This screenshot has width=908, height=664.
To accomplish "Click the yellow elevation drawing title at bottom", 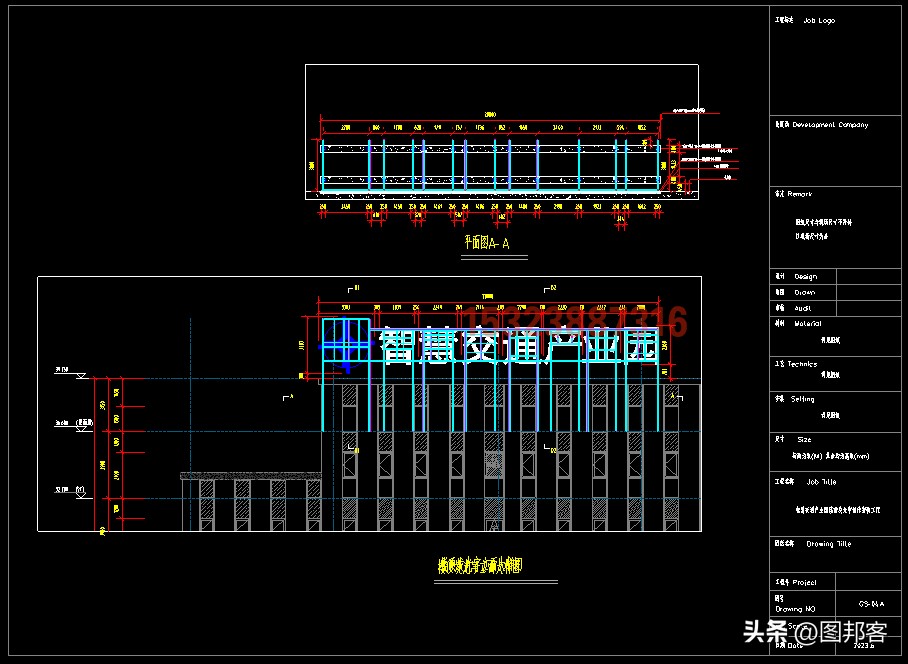I will pos(480,566).
